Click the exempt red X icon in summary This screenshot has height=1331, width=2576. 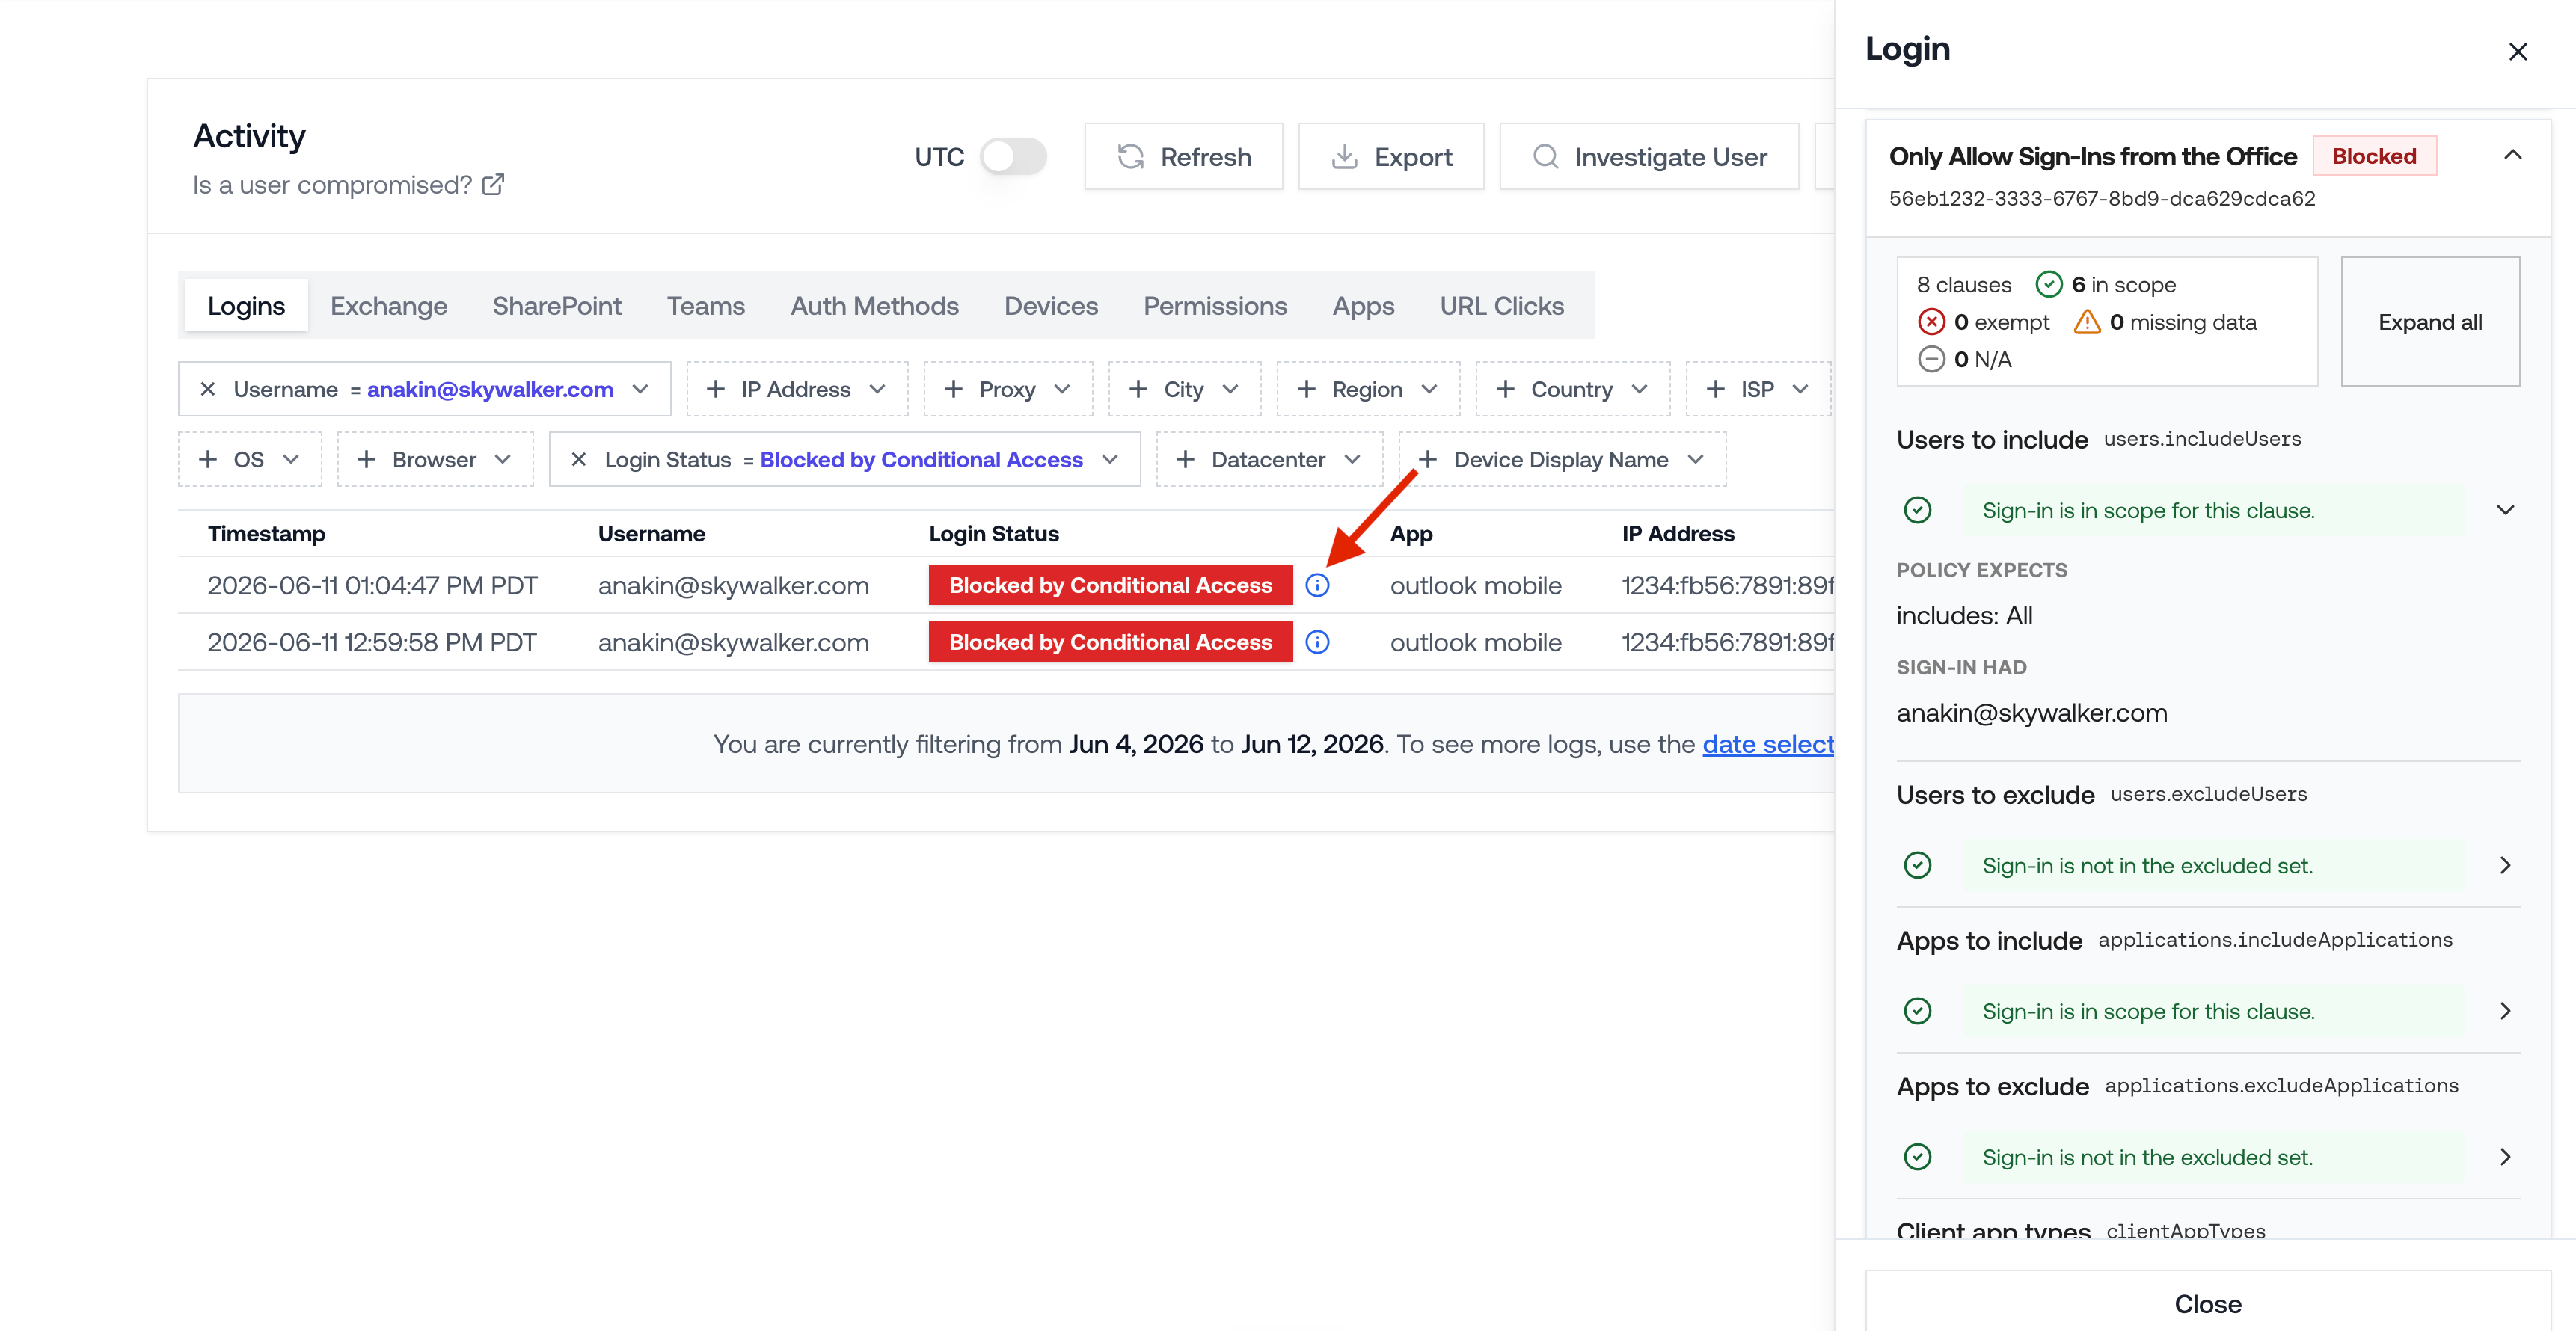pos(1931,322)
